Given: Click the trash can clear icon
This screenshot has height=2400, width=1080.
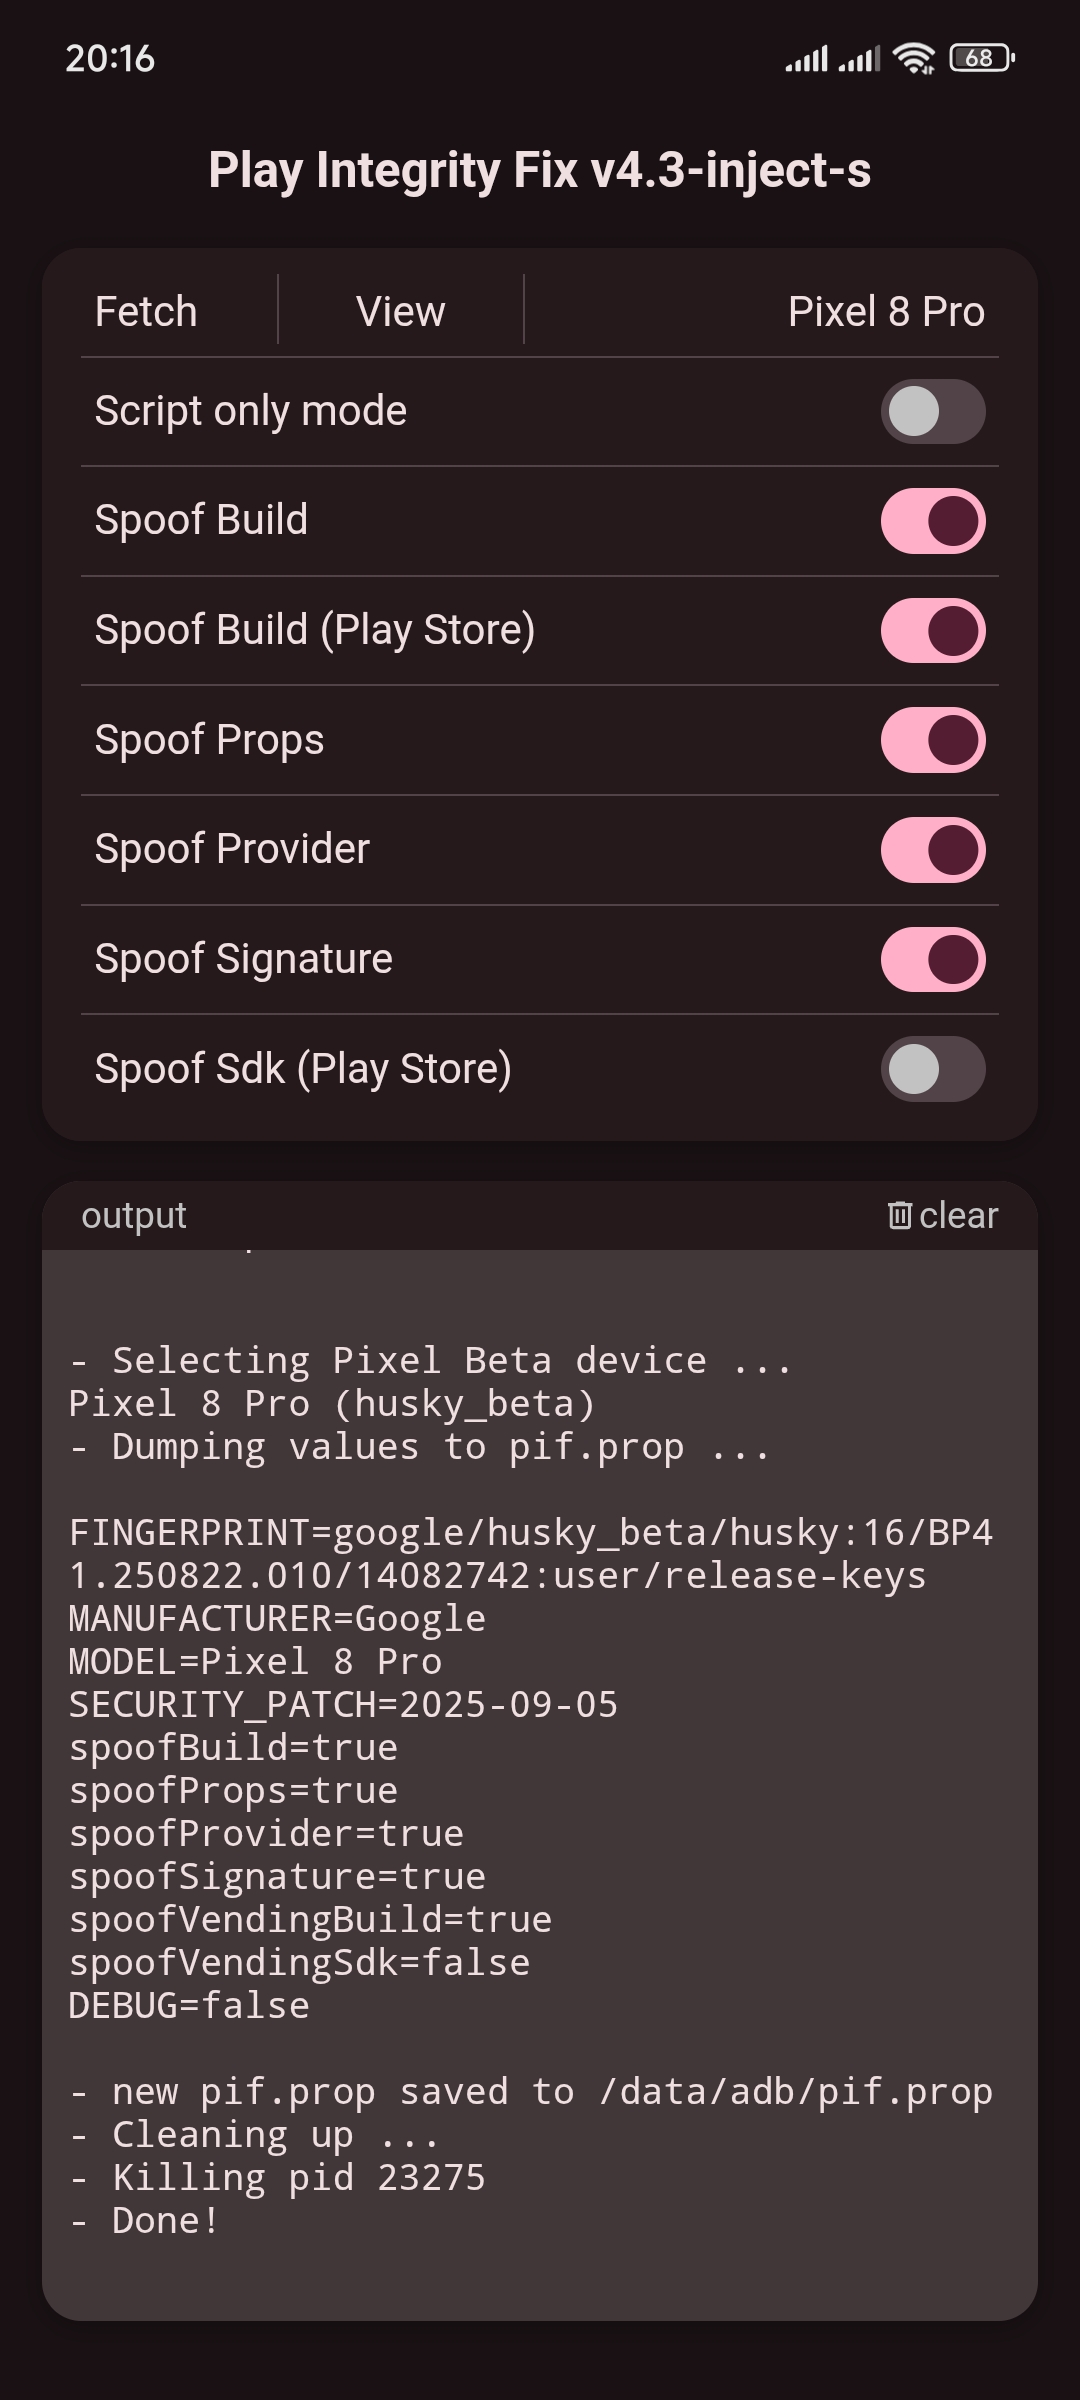Looking at the screenshot, I should pos(900,1215).
